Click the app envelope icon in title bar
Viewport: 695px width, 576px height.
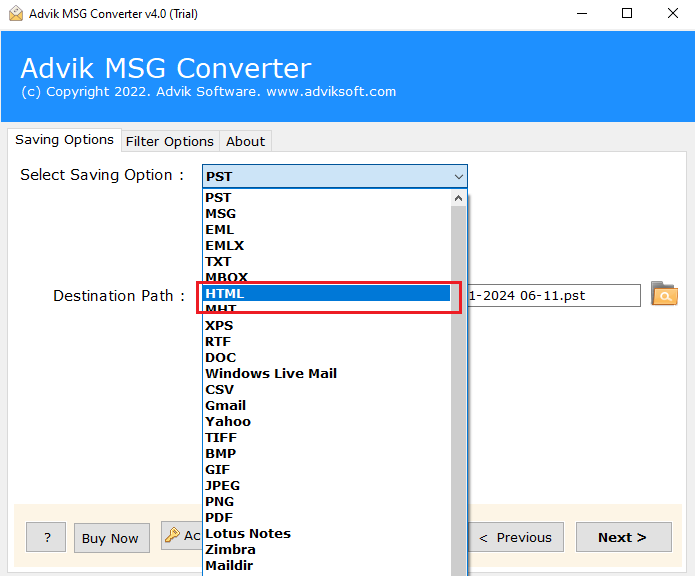pos(15,13)
